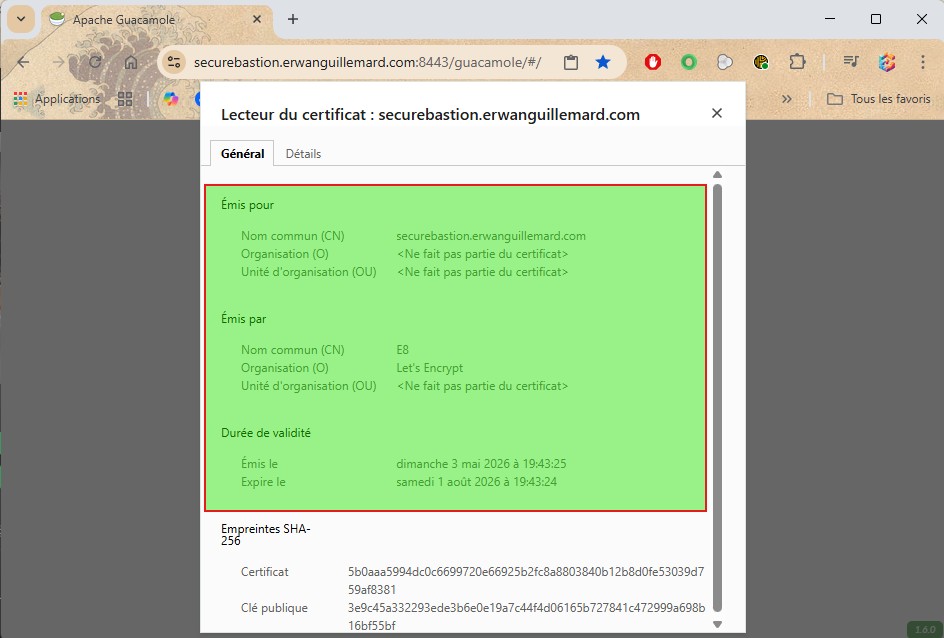Screen dimensions: 944x638
Task: Open the colorful profile avatar
Action: [887, 62]
